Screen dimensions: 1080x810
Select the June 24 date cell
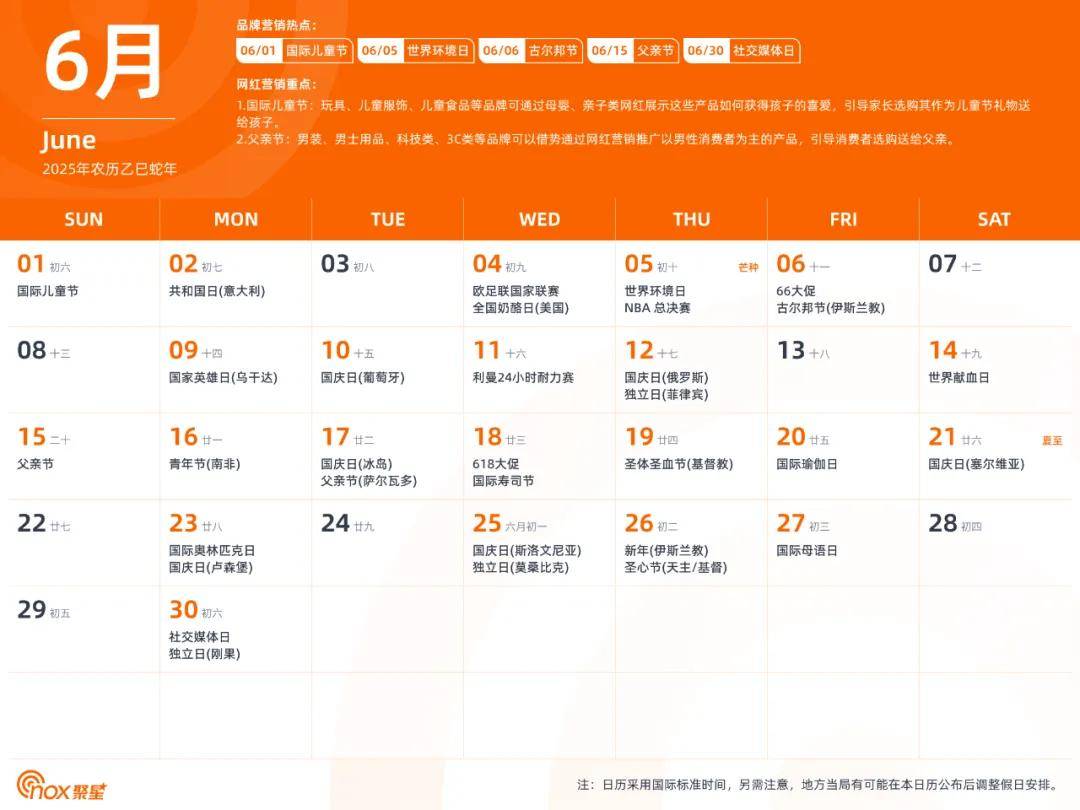pyautogui.click(x=387, y=541)
